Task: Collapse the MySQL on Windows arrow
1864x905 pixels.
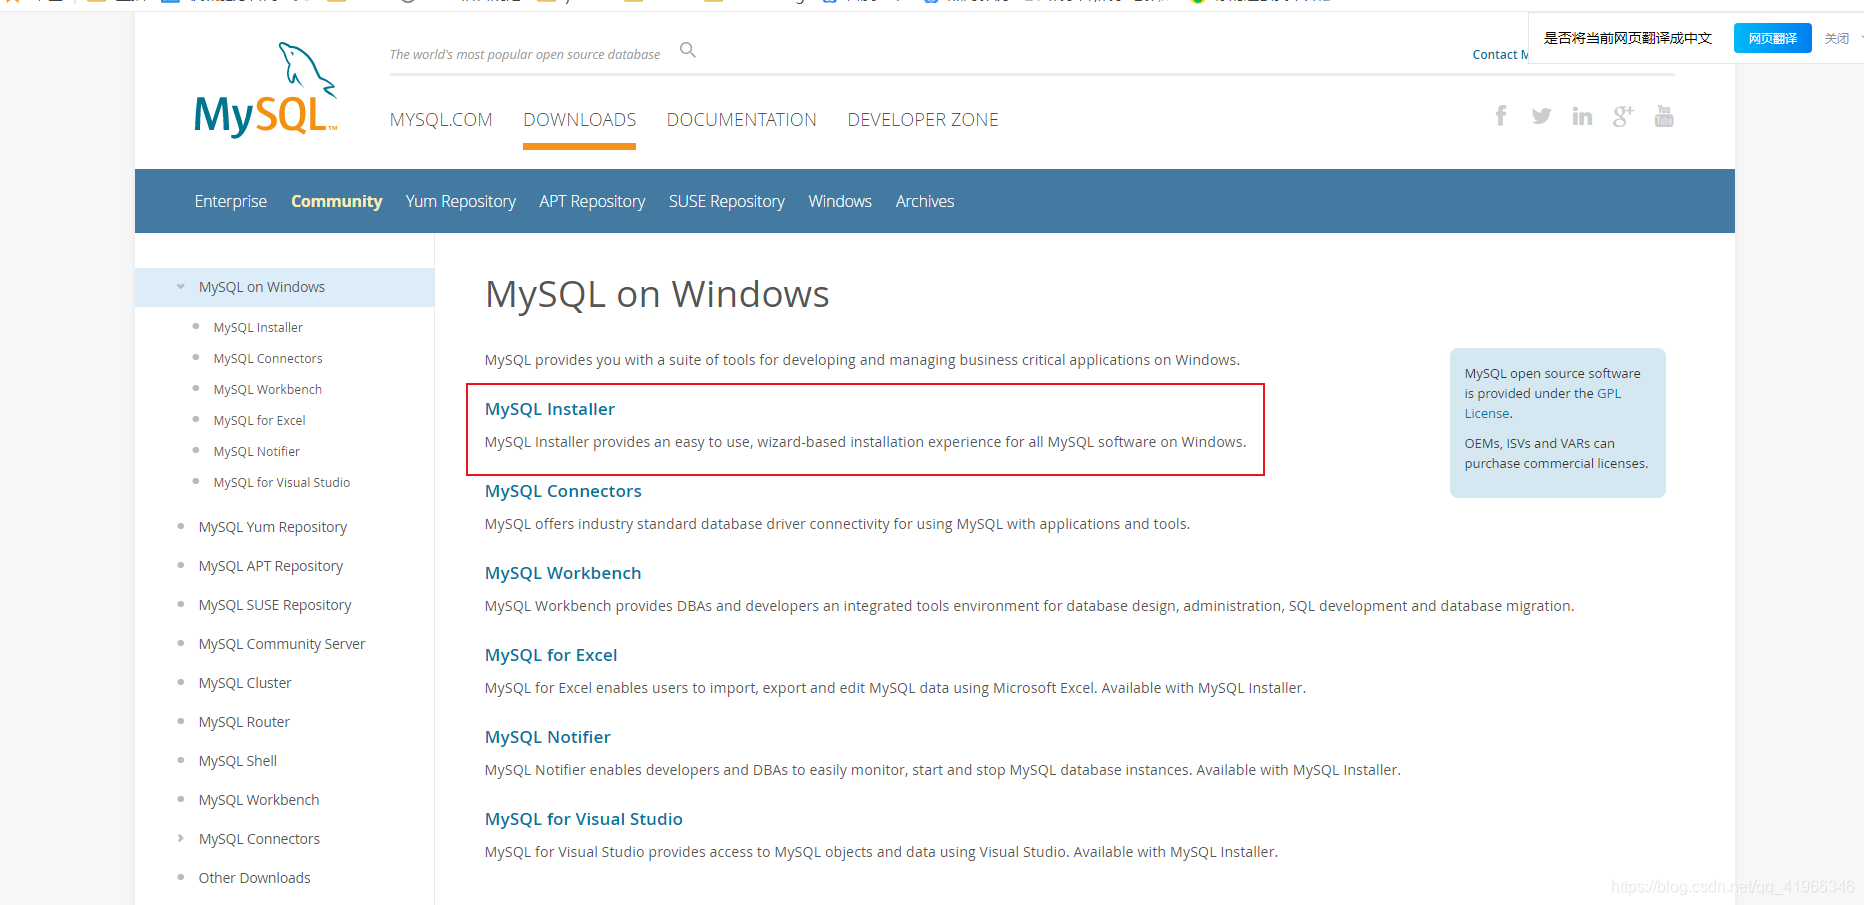Action: [181, 287]
